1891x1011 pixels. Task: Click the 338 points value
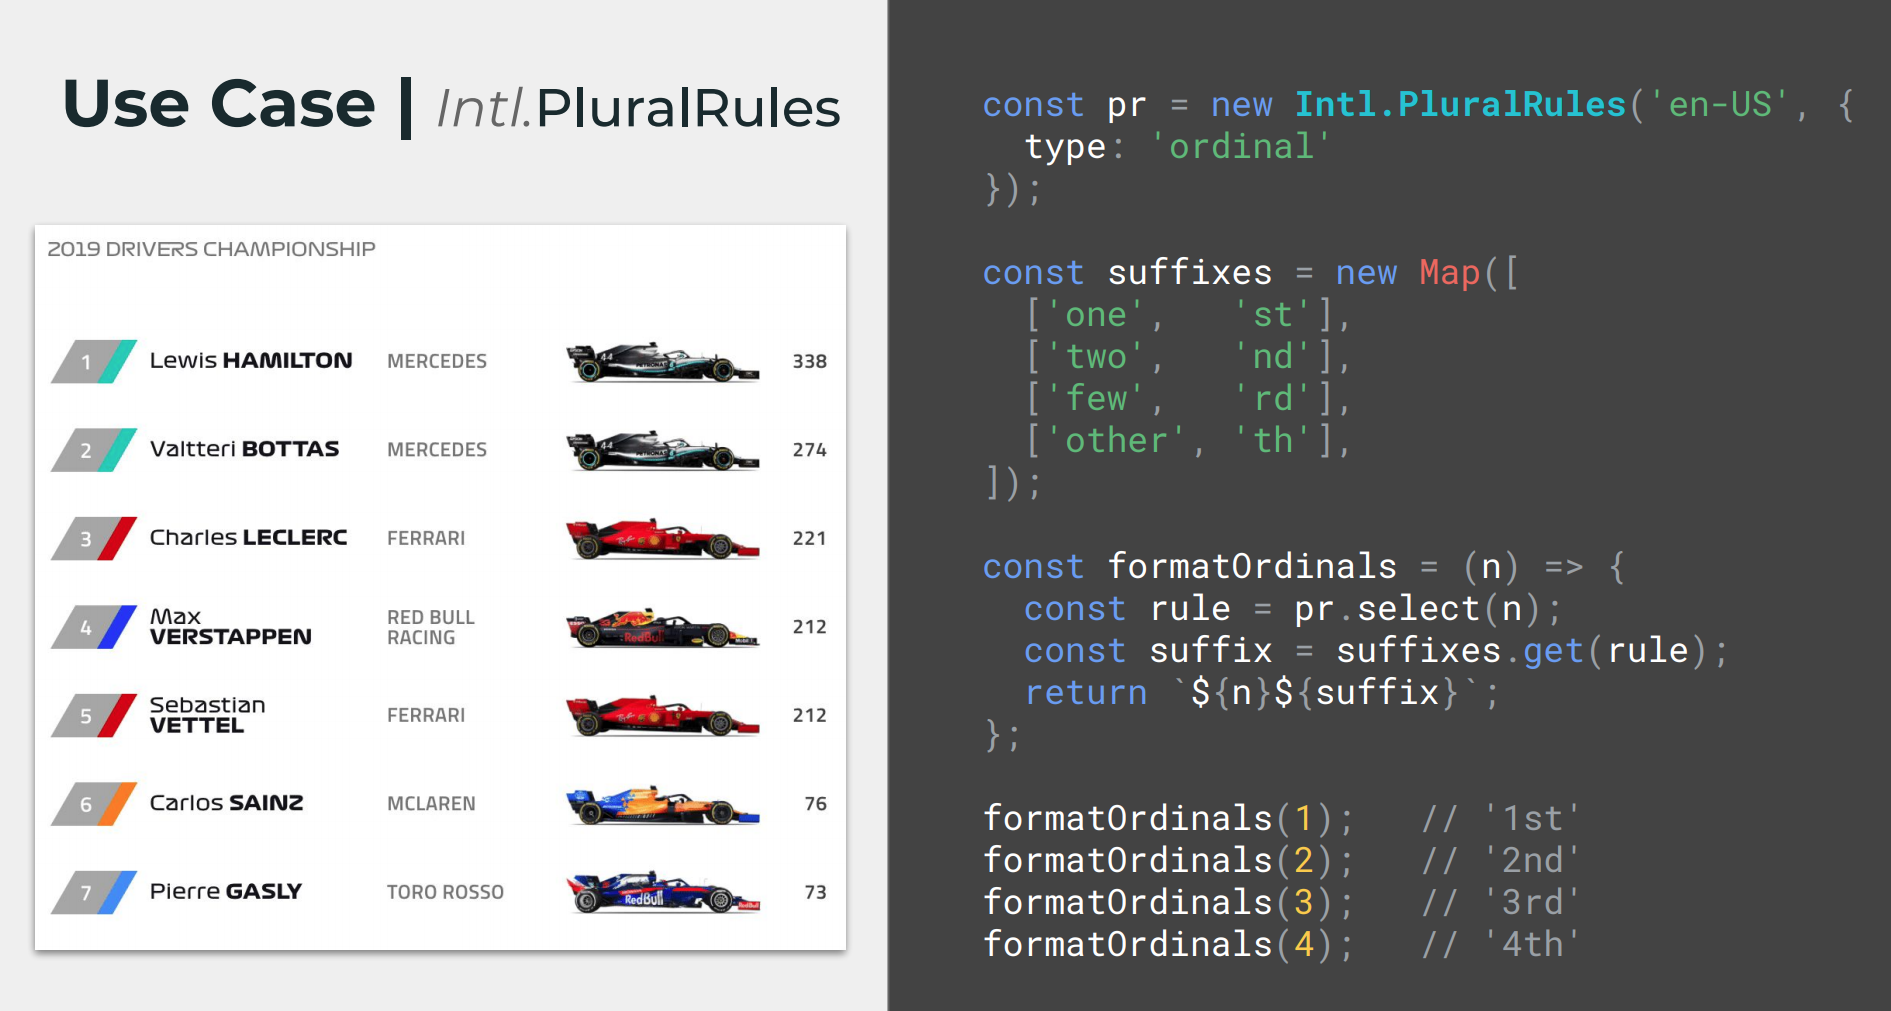tap(810, 361)
